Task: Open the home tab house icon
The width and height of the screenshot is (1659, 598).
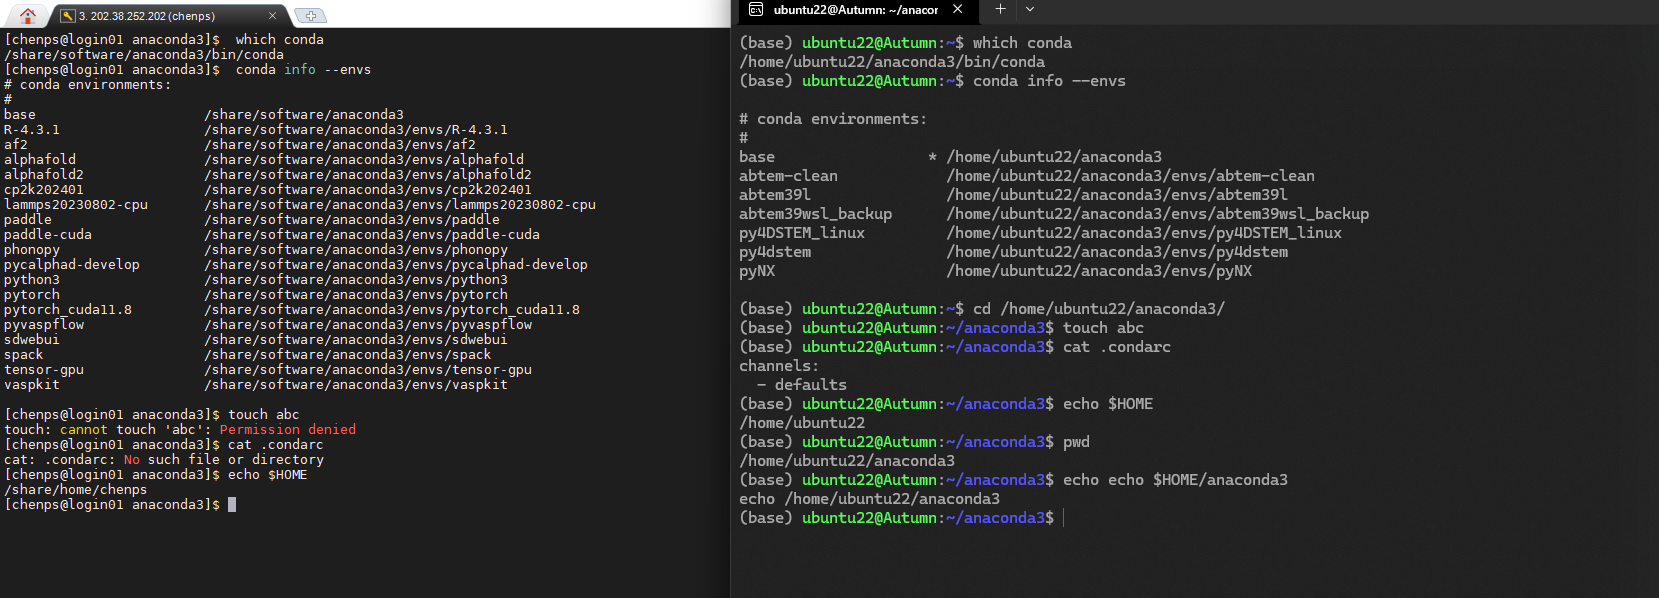Action: pos(27,15)
